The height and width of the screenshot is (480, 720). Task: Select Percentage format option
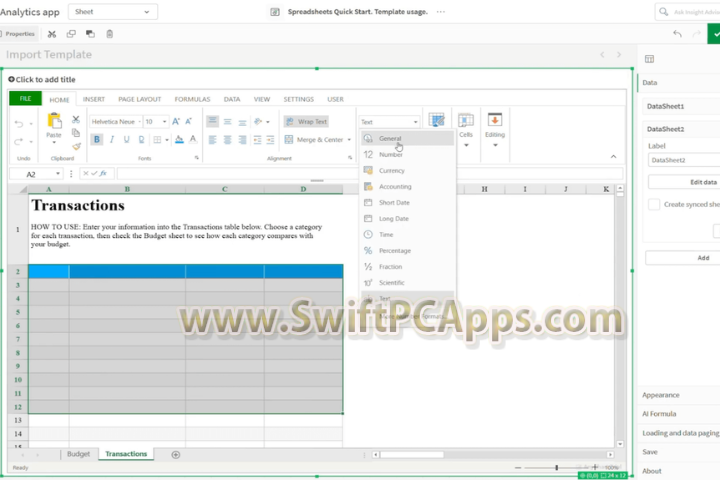point(407,250)
